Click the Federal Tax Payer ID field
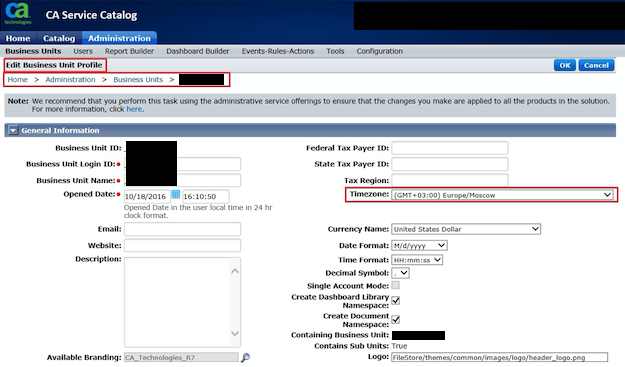The image size is (625, 367). pyautogui.click(x=450, y=148)
